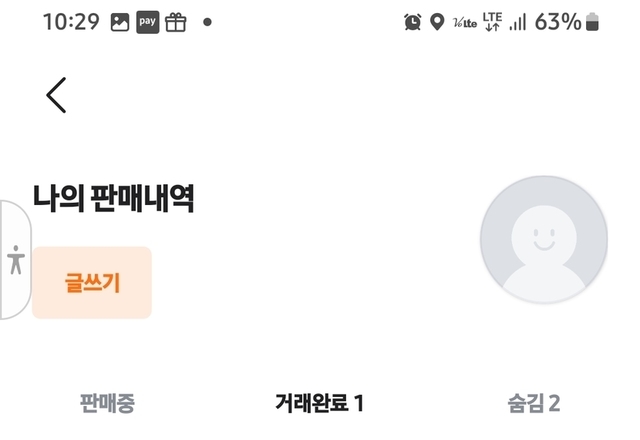Tap the 나의 판매내역 heading
Image resolution: width=640 pixels, height=440 pixels.
click(x=113, y=199)
